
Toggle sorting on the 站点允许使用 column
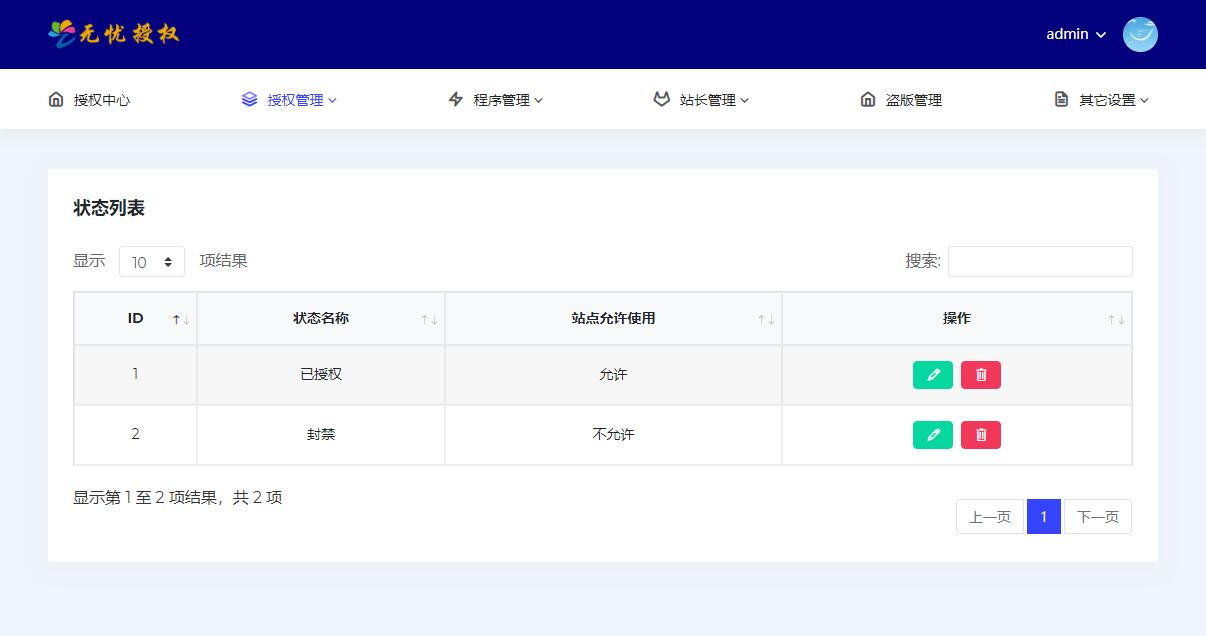pyautogui.click(x=767, y=318)
